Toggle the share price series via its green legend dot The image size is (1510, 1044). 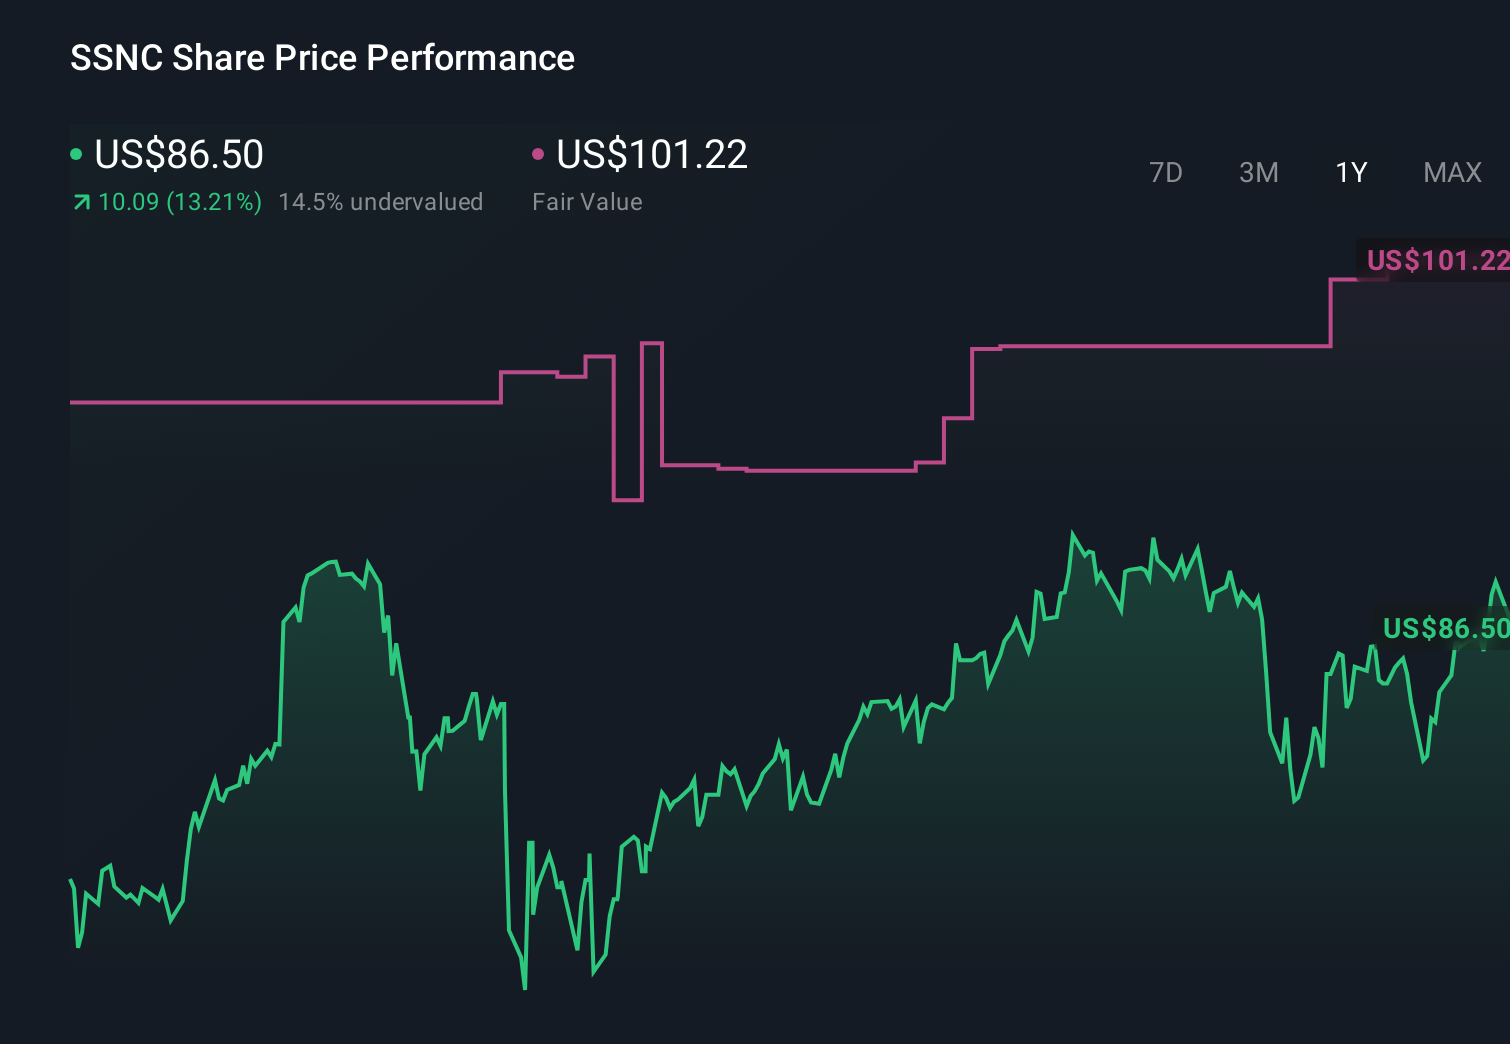tap(76, 154)
